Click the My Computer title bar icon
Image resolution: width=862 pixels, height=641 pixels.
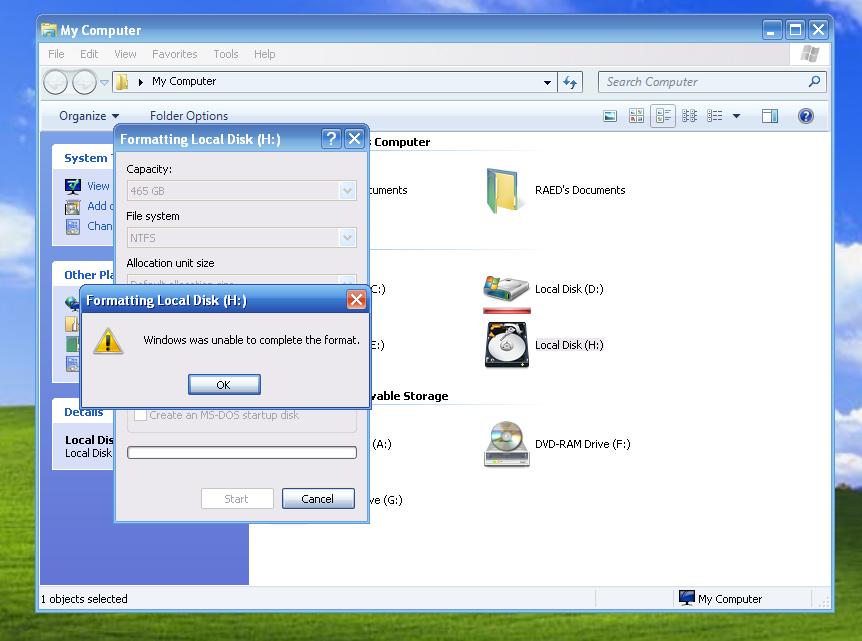coord(49,30)
